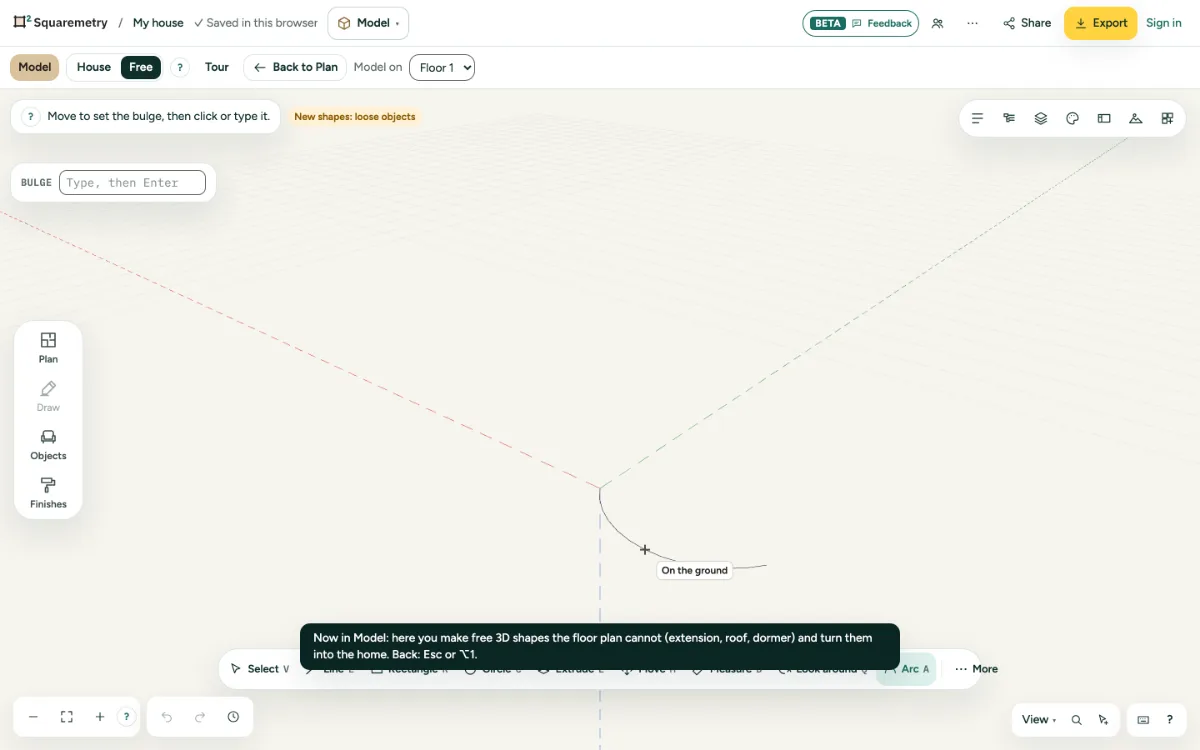This screenshot has width=1200, height=750.
Task: Open the Floor 1 dropdown
Action: coord(442,67)
